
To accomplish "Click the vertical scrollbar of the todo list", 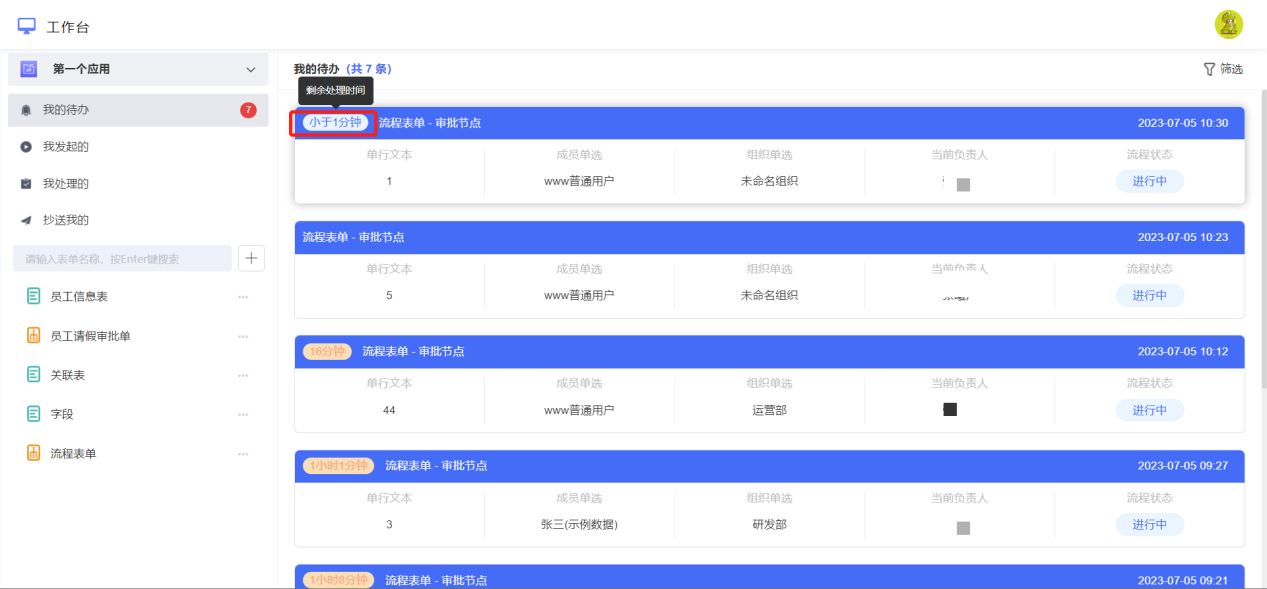I will [x=1261, y=240].
